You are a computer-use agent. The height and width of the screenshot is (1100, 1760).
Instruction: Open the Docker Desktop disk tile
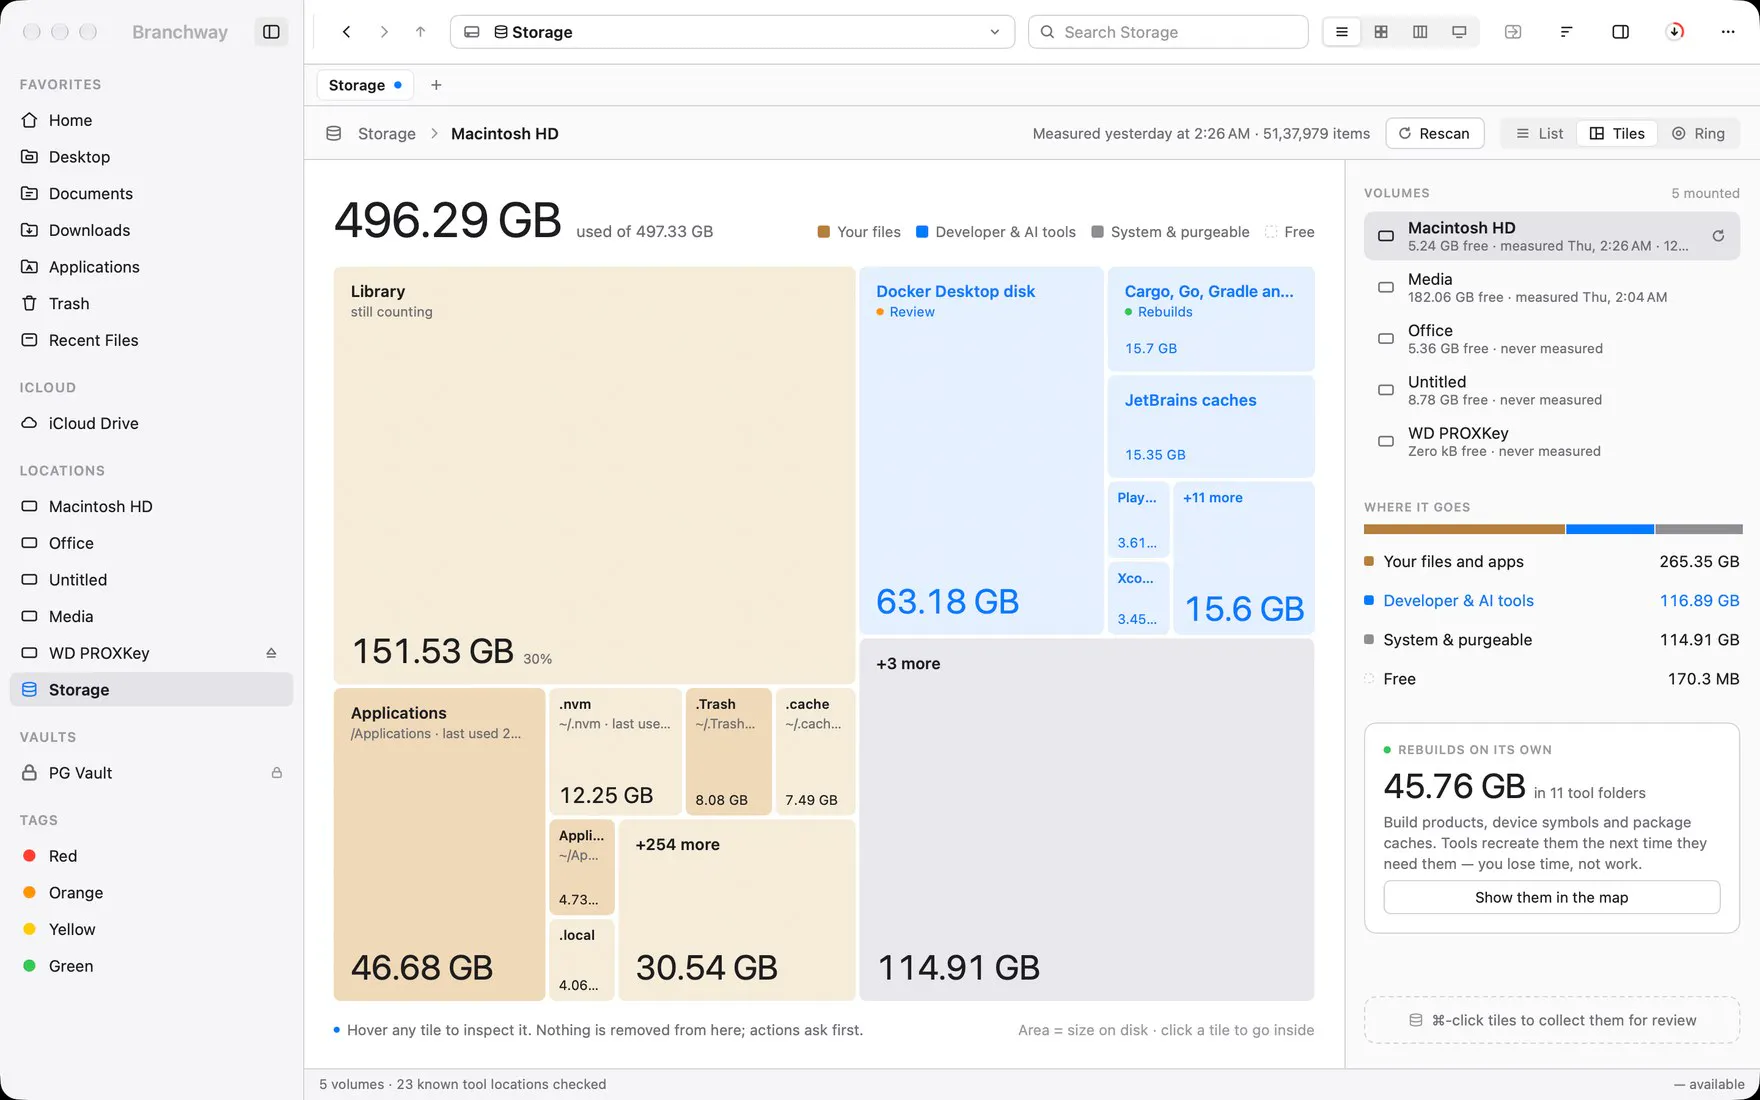tap(981, 450)
